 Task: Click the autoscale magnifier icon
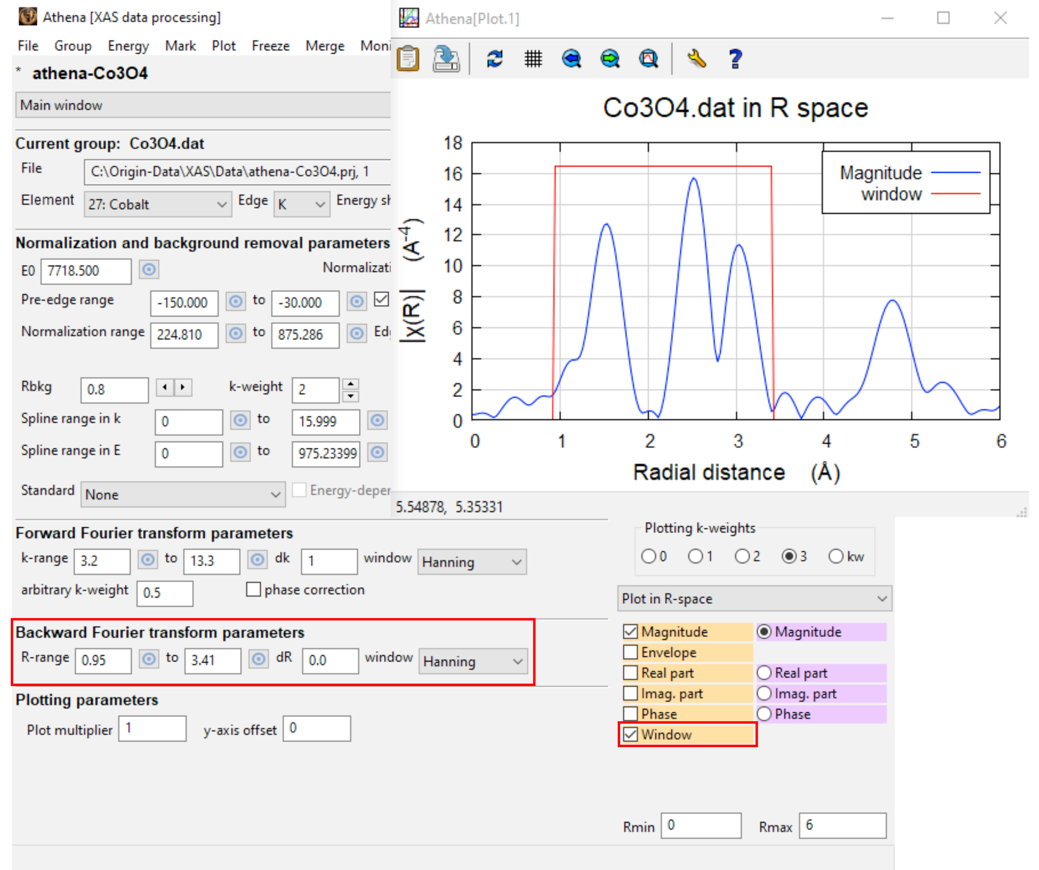coord(649,59)
